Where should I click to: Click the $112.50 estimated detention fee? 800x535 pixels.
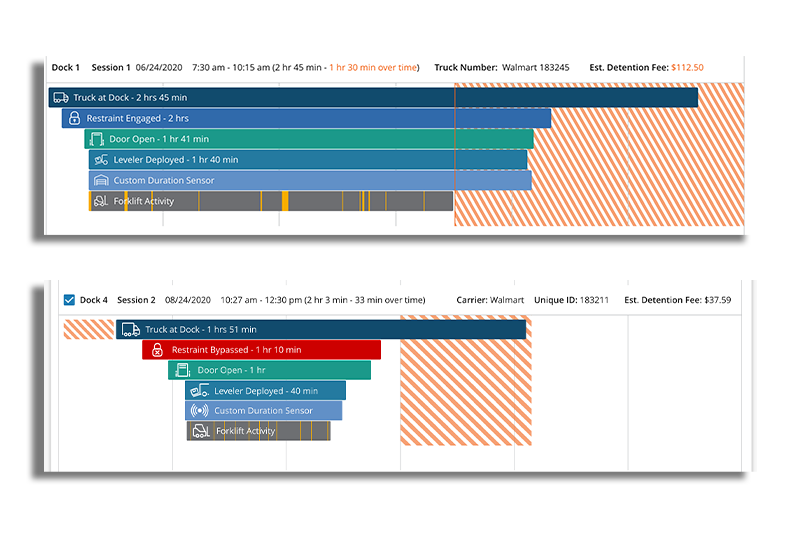tap(686, 68)
